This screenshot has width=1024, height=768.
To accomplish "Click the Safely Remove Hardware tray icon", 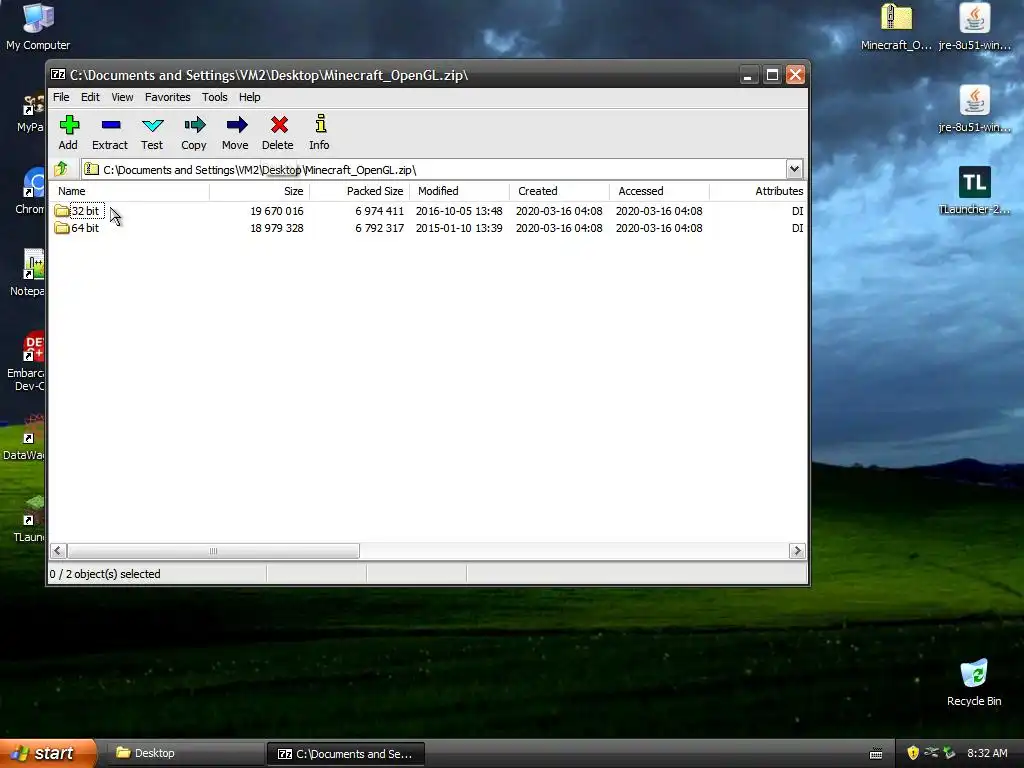I will pos(950,753).
